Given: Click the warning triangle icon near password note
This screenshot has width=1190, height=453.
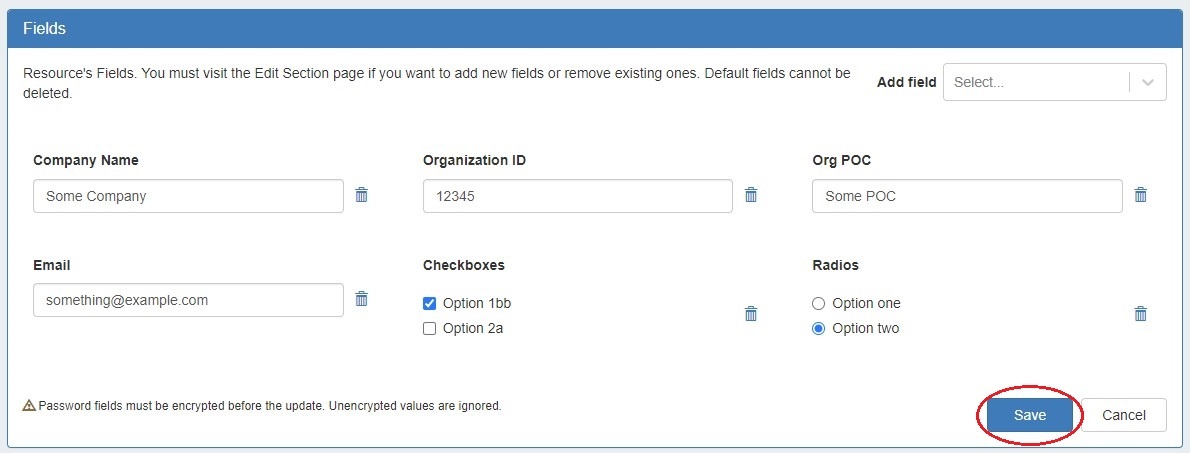Looking at the screenshot, I should (x=29, y=407).
